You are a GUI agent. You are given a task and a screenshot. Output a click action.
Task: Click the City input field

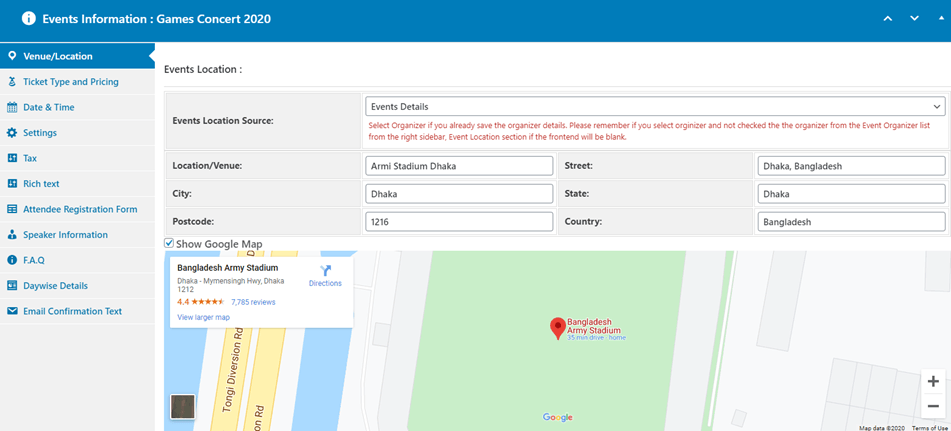point(459,193)
